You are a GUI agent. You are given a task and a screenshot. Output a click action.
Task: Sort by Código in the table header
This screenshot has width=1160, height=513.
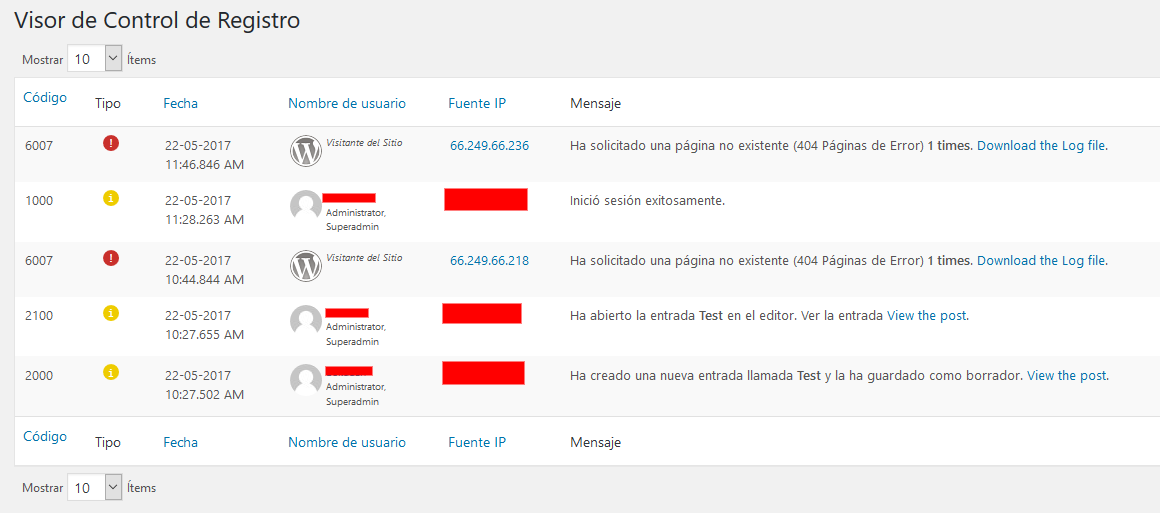tap(45, 97)
